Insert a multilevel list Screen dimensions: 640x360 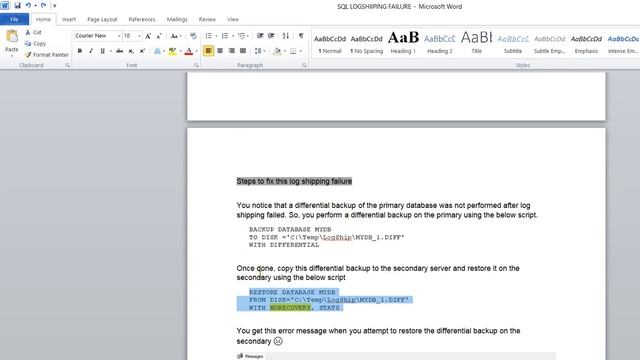pos(242,36)
